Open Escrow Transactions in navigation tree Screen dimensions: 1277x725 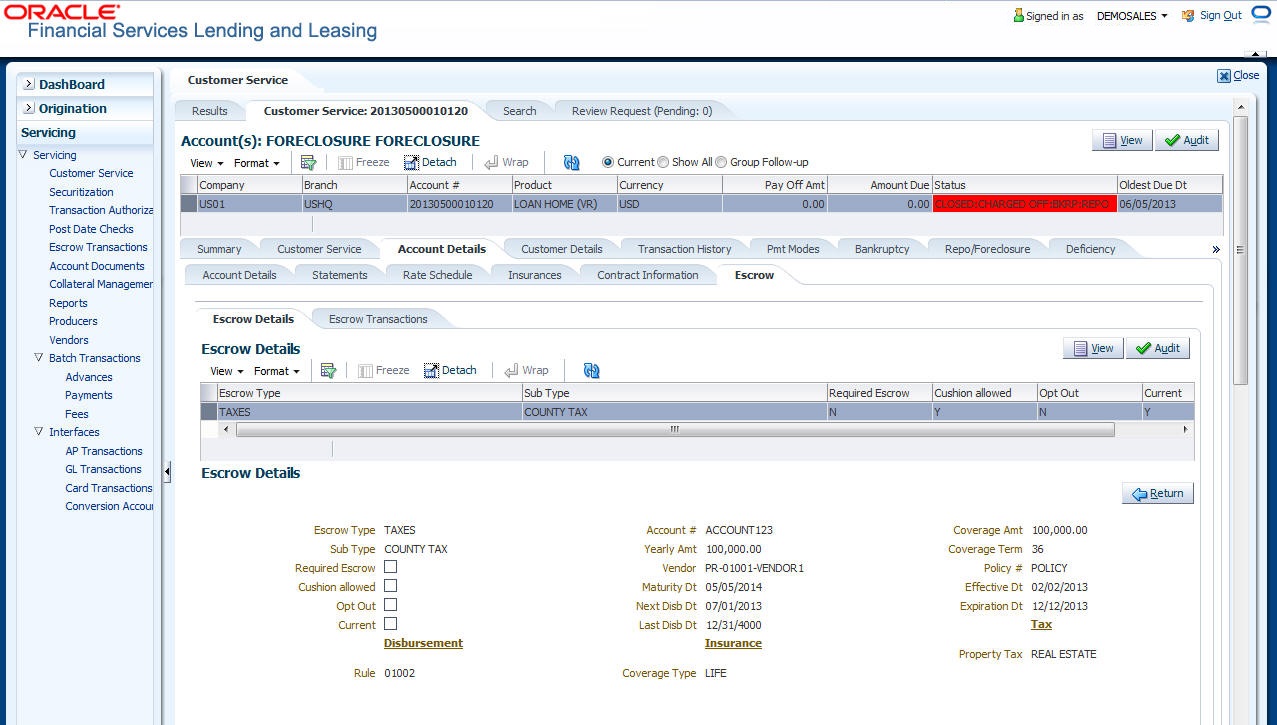[x=98, y=247]
